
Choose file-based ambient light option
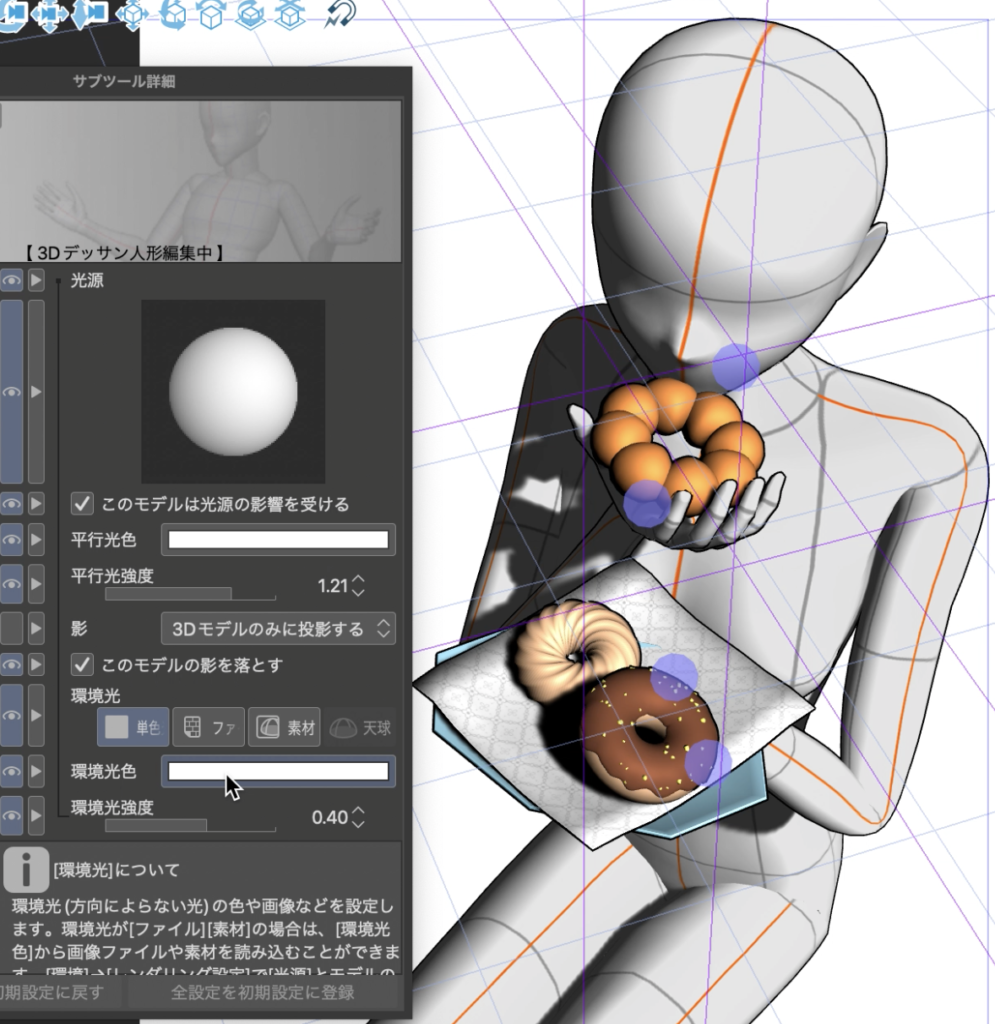pyautogui.click(x=208, y=728)
